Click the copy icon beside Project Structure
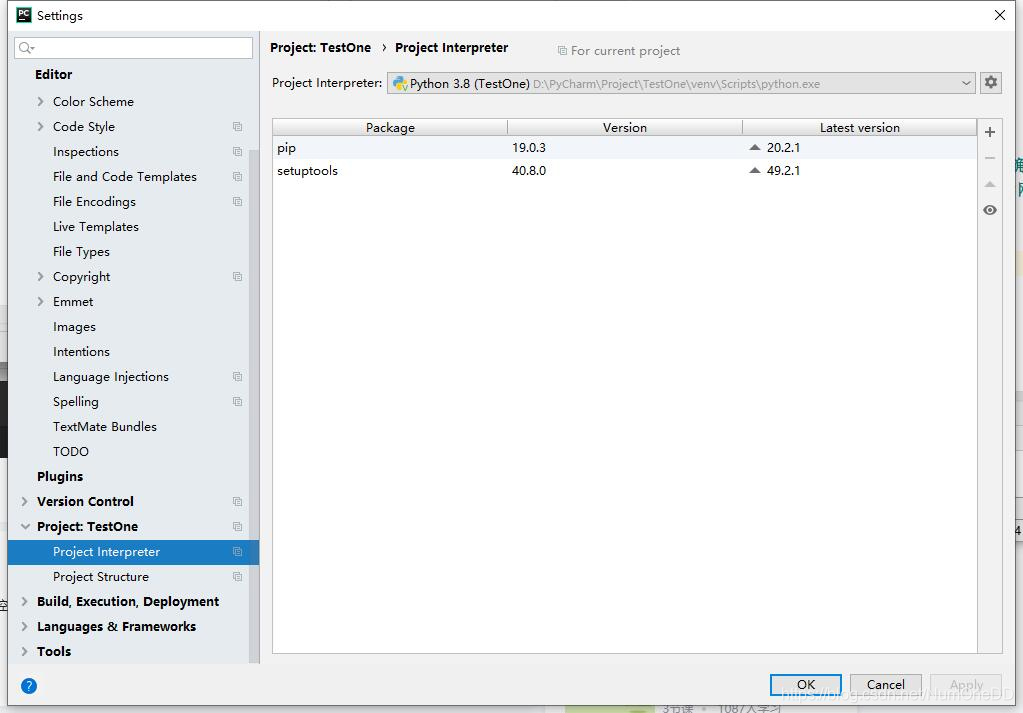 (237, 577)
